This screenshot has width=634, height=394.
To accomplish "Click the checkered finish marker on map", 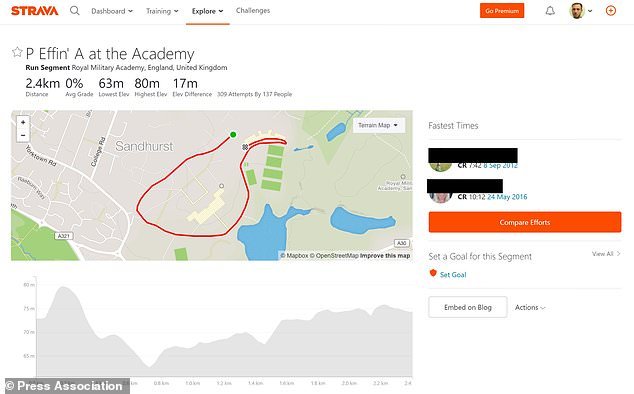I will pyautogui.click(x=245, y=147).
